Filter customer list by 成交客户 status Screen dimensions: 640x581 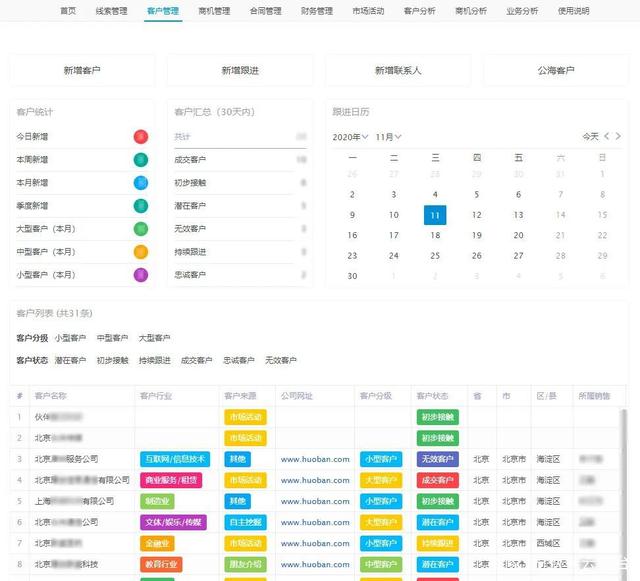[196, 360]
